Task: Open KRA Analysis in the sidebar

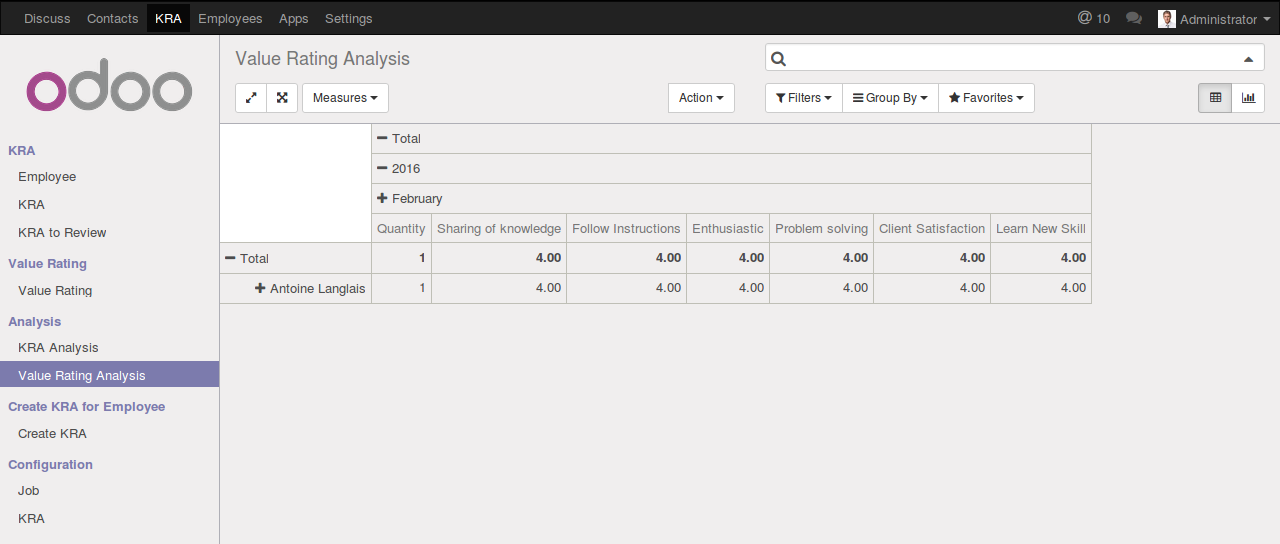Action: [58, 348]
